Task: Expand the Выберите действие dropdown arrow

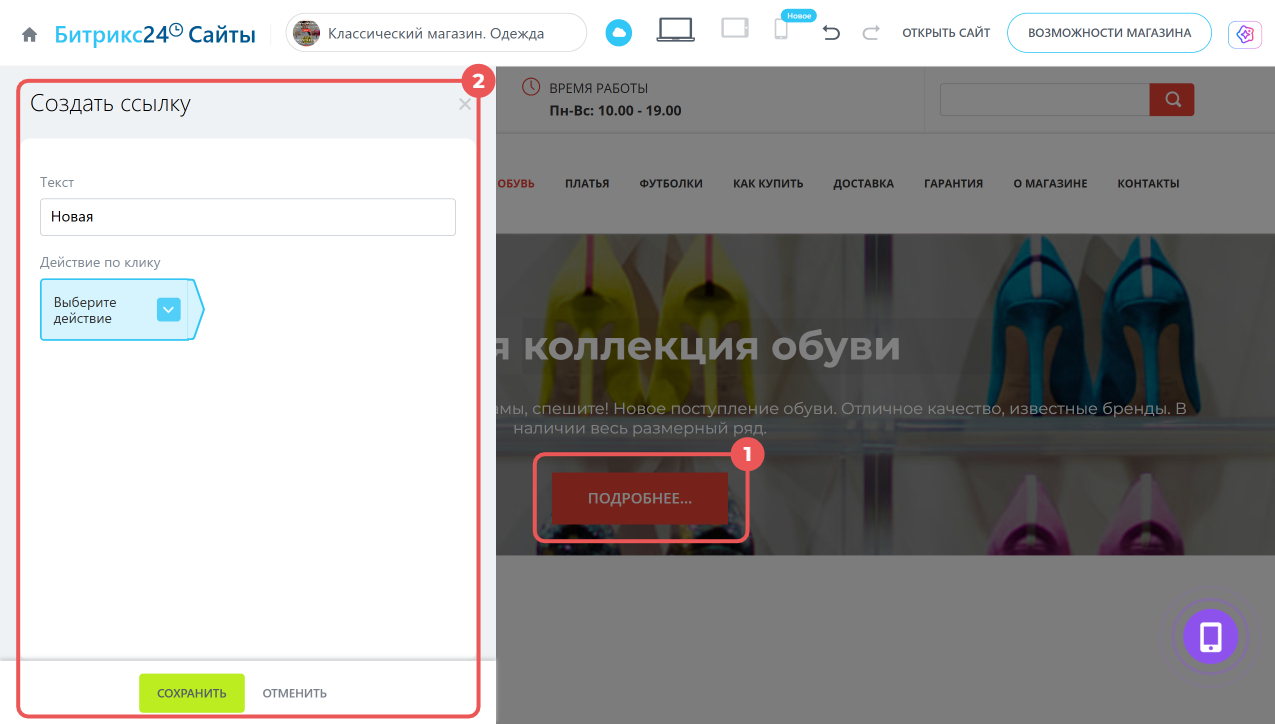Action: pos(168,310)
